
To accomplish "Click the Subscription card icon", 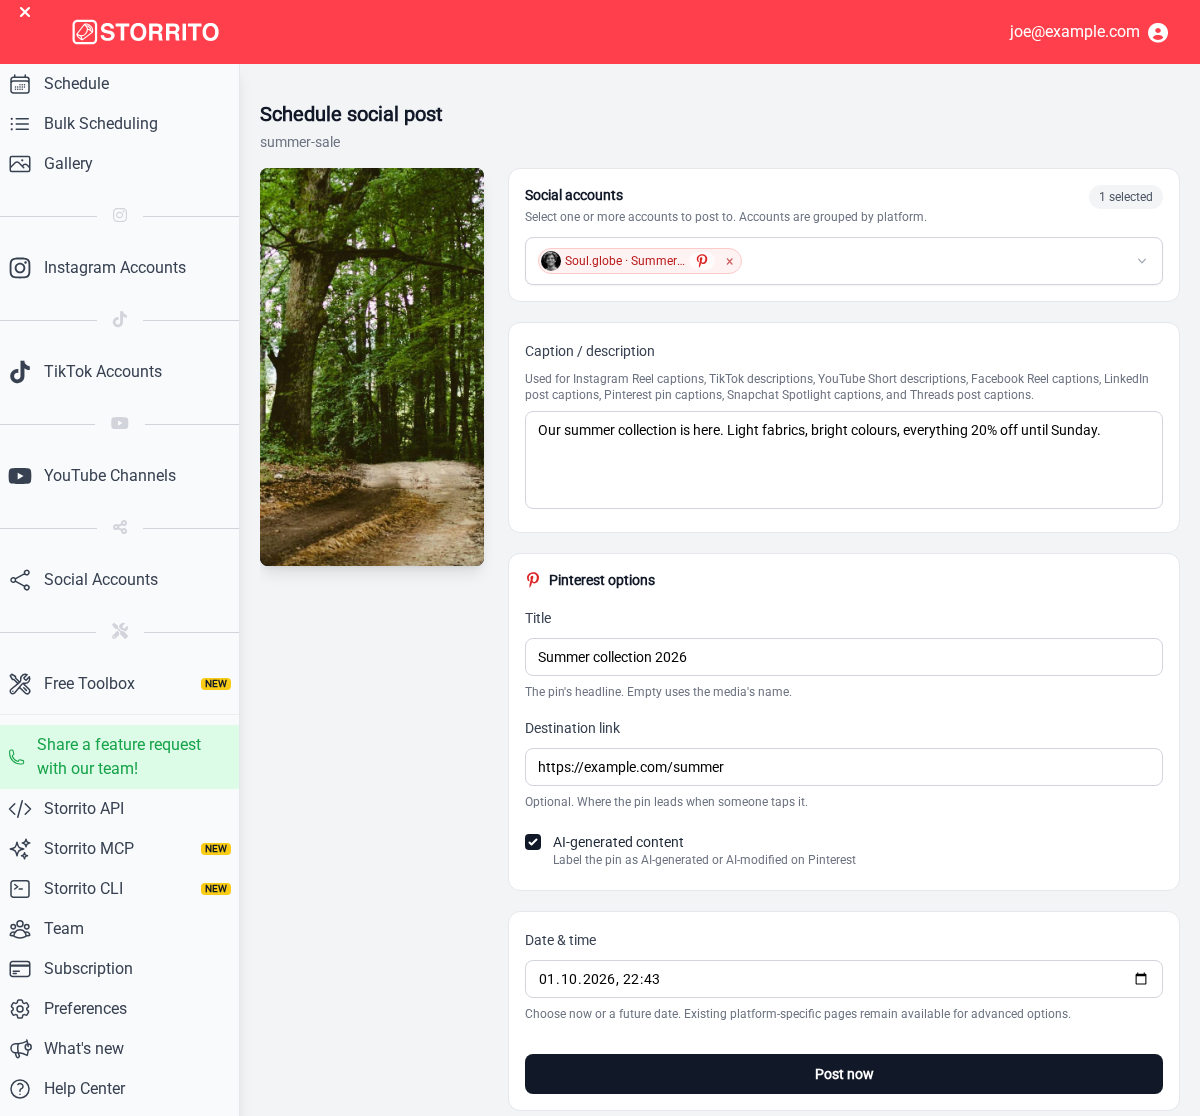I will [x=20, y=969].
